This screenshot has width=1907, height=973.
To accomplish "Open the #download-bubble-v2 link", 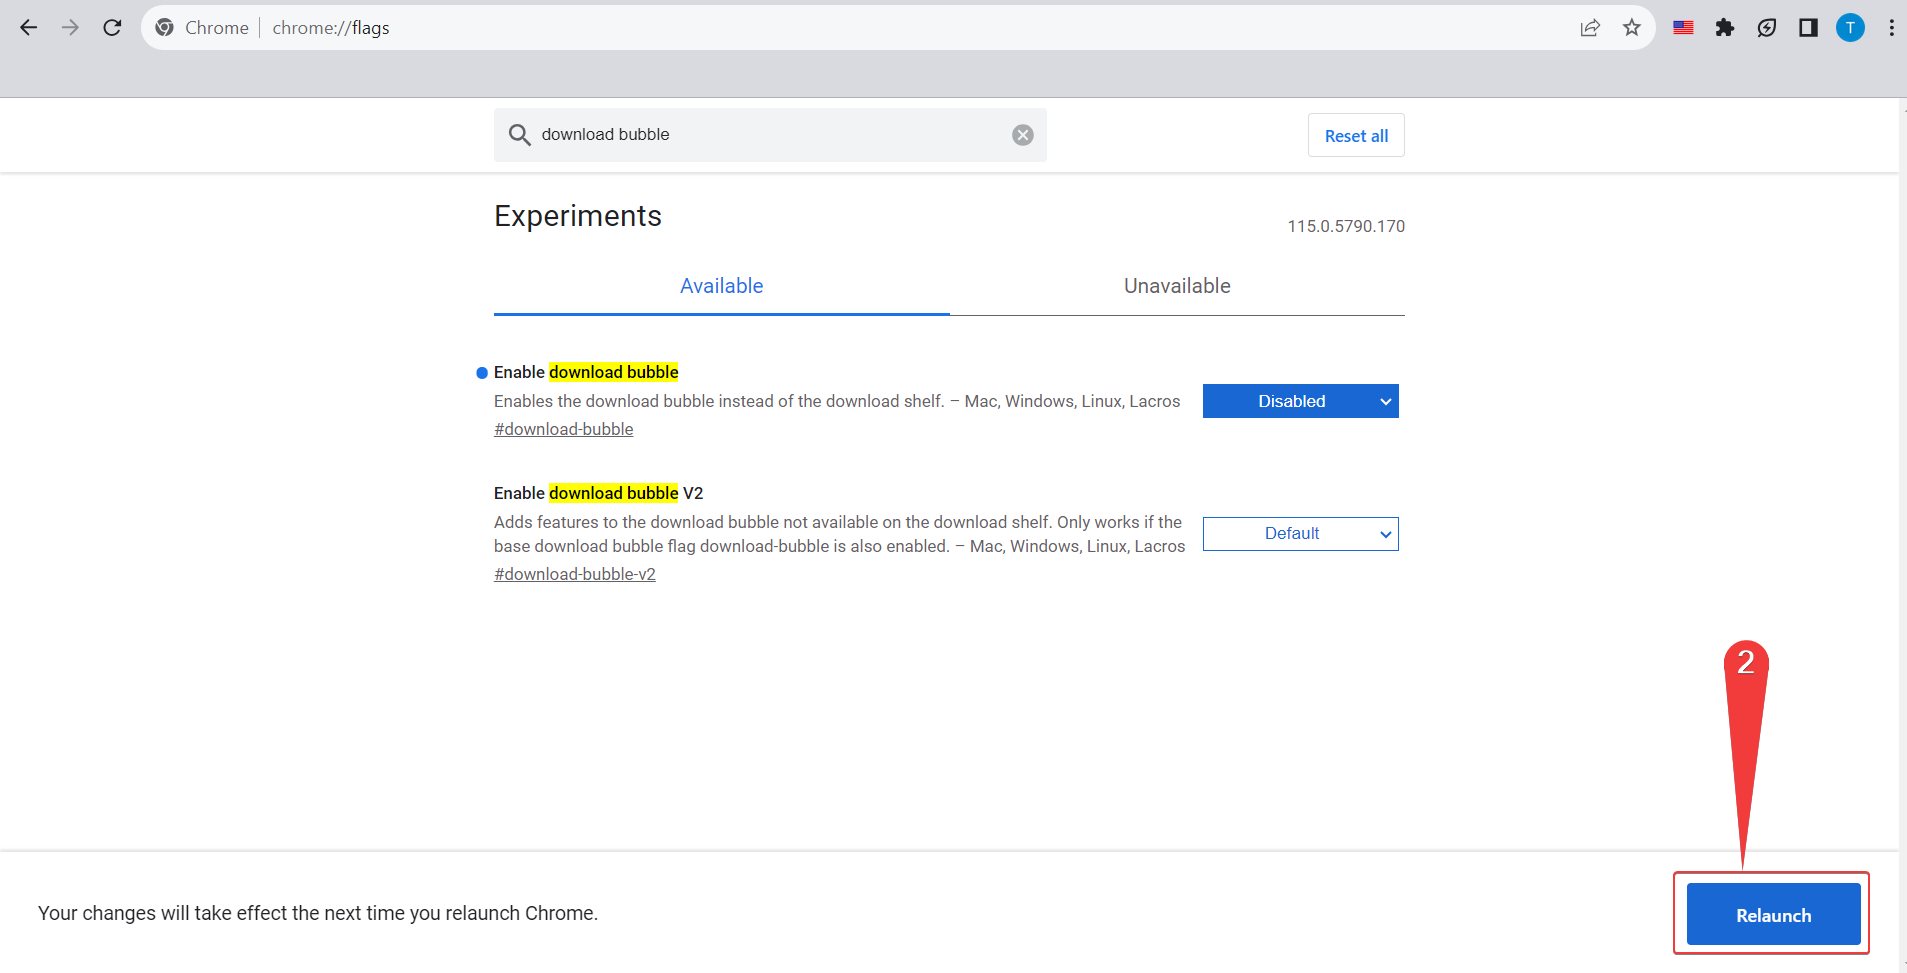I will coord(575,573).
